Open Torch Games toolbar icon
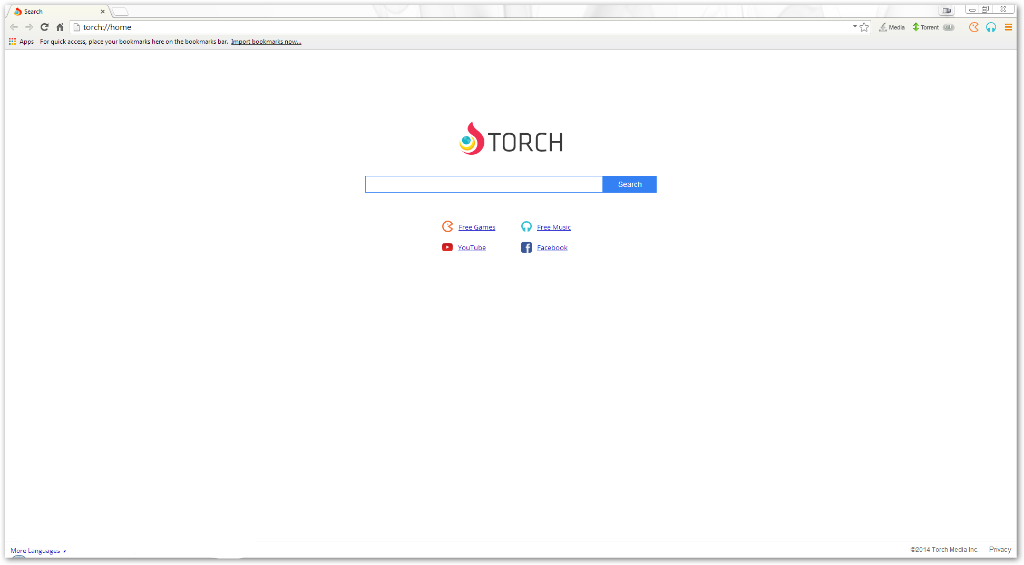 click(974, 27)
